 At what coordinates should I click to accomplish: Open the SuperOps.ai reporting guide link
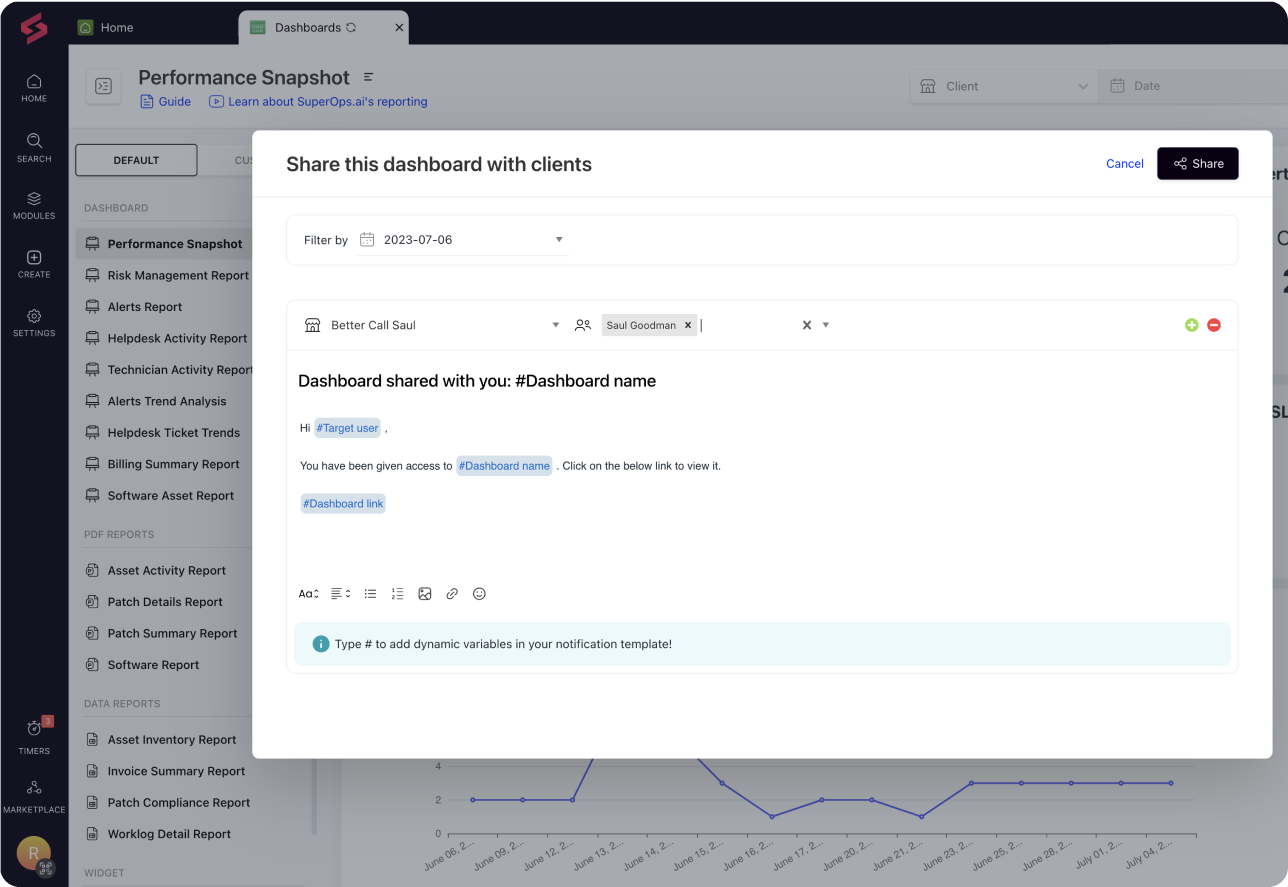pos(325,101)
